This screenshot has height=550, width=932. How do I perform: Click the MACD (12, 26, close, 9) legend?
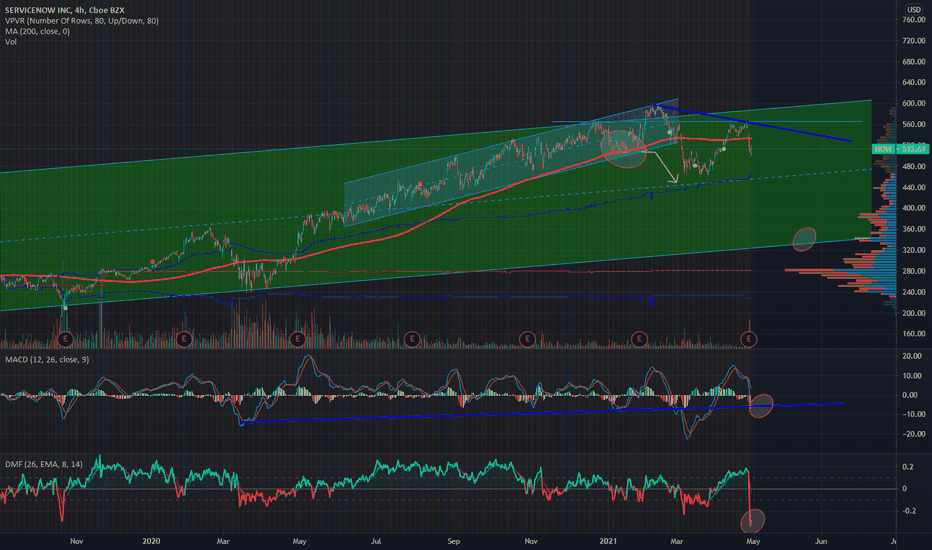(47, 359)
